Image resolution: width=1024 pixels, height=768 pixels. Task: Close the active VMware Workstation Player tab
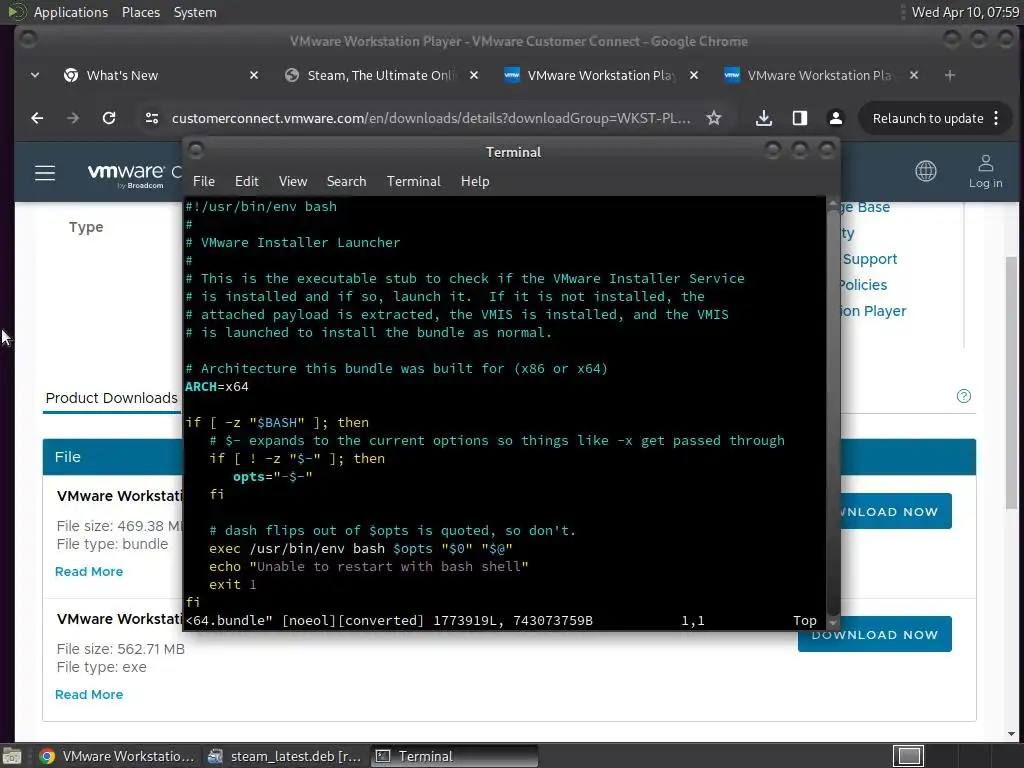point(694,75)
